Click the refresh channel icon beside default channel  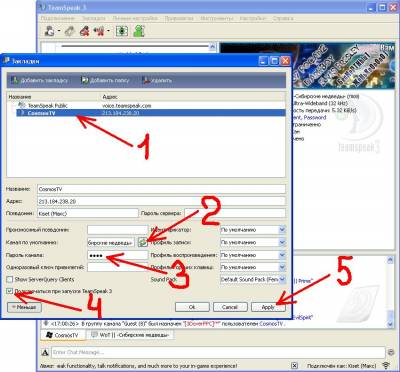[143, 242]
